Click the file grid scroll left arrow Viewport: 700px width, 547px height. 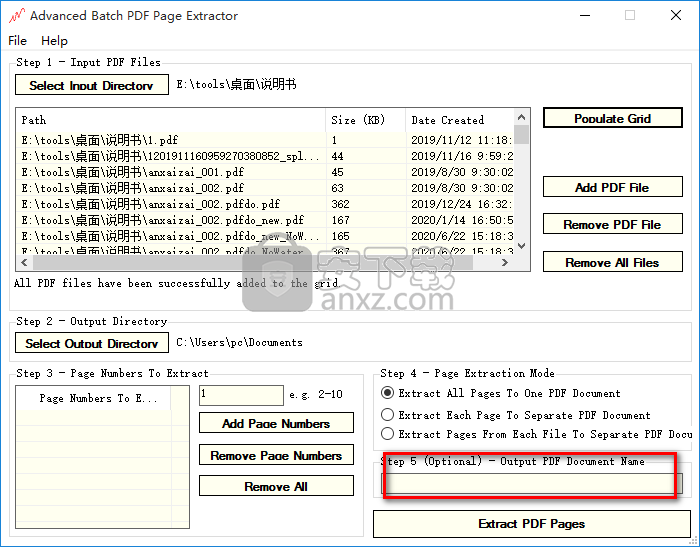(25, 263)
